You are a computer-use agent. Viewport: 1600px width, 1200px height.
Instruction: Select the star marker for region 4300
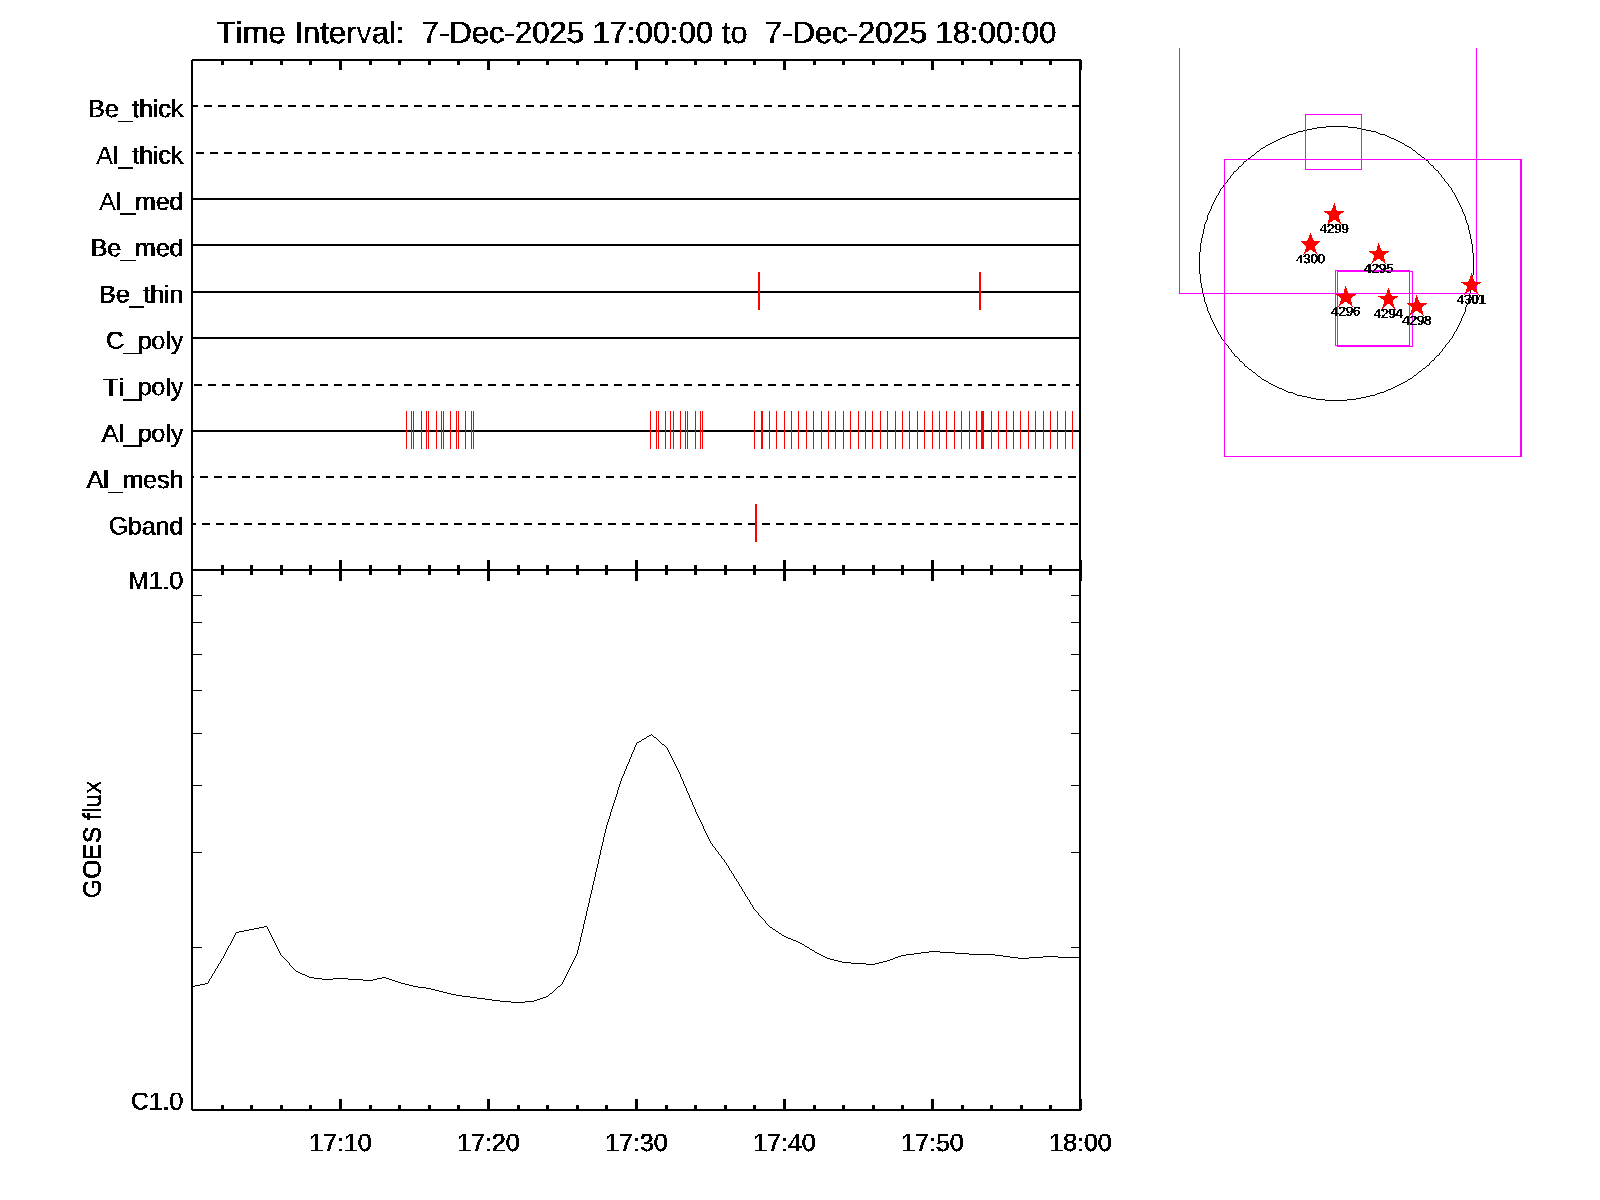[1310, 245]
